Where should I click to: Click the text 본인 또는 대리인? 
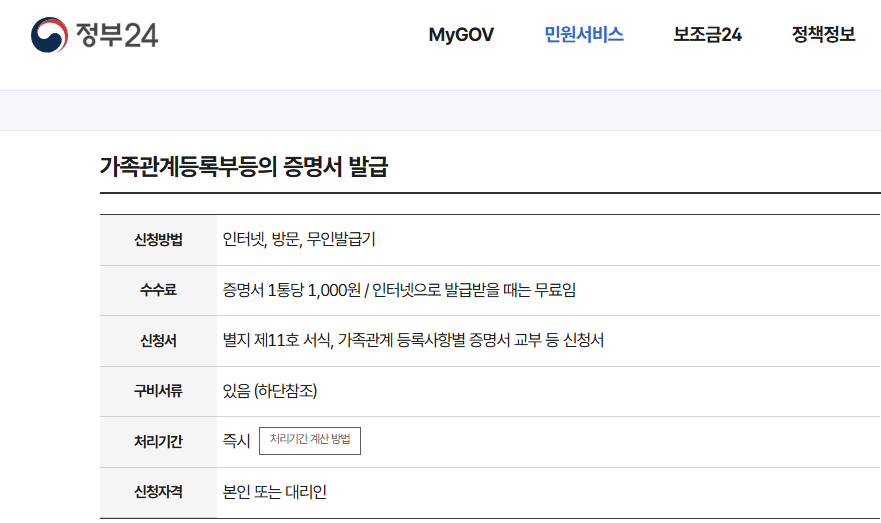point(274,492)
